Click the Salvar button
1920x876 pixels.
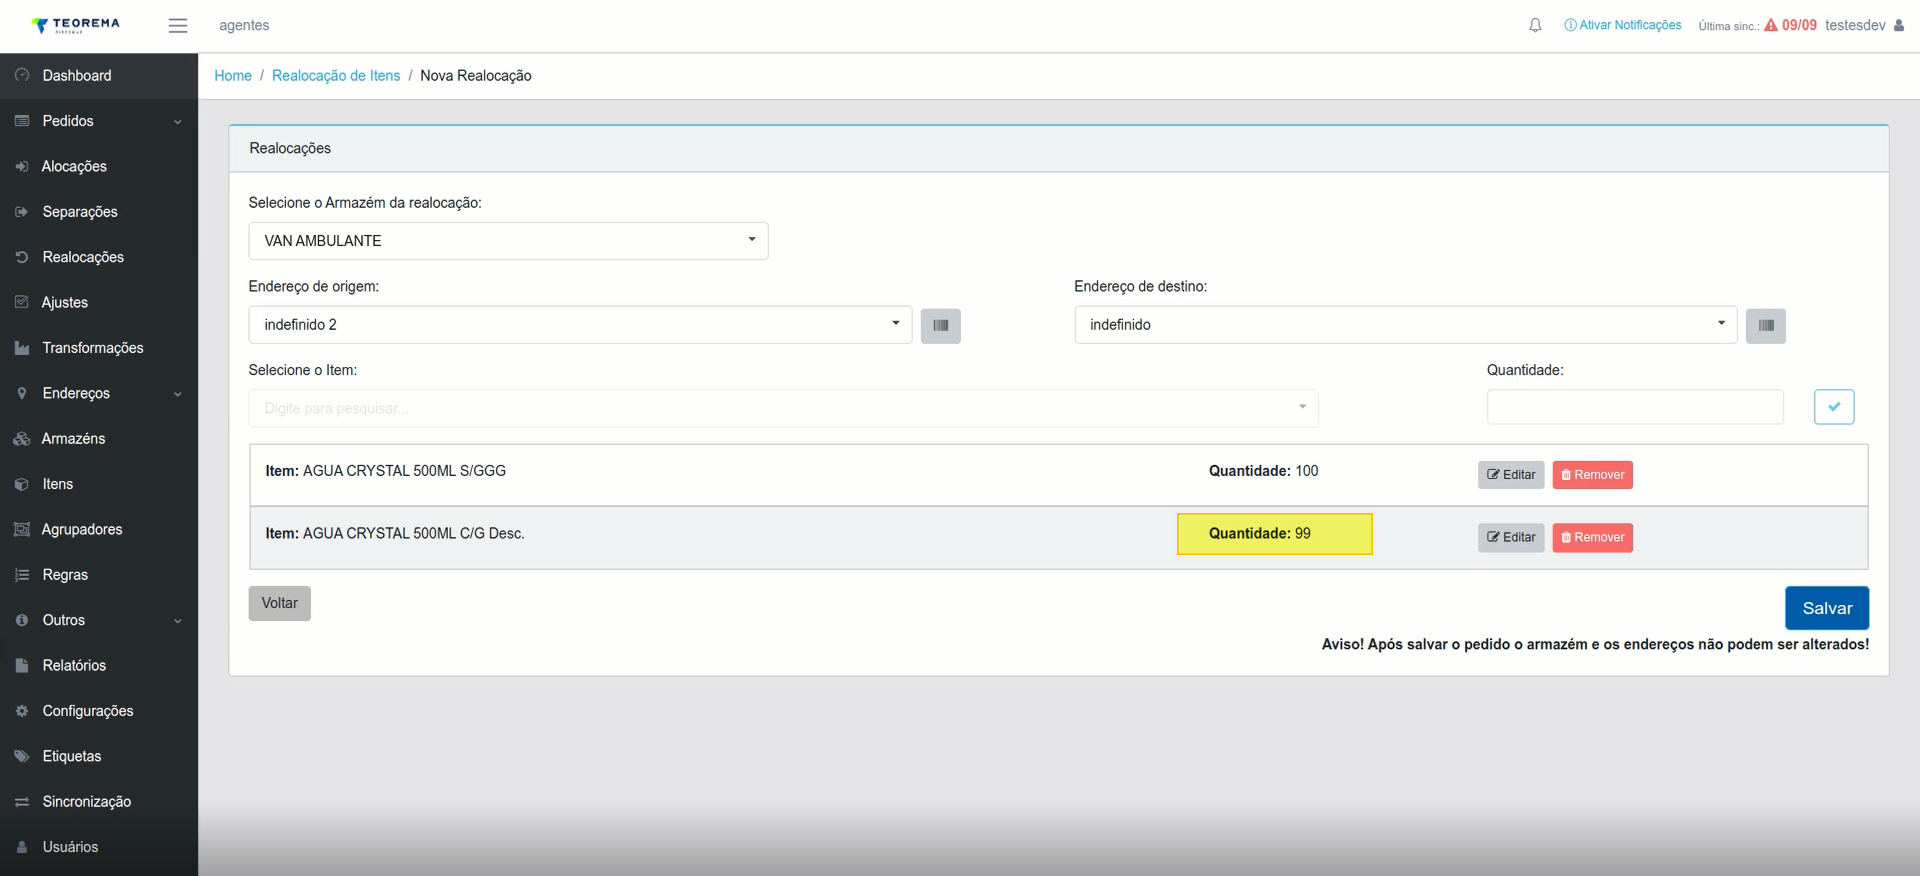click(x=1827, y=608)
